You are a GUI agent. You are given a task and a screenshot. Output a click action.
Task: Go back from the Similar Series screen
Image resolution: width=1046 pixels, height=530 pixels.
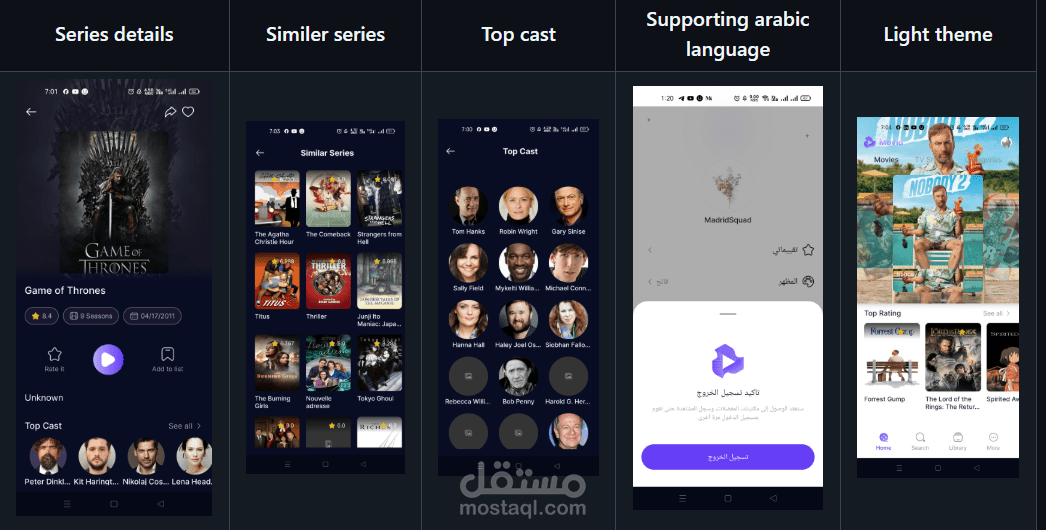(x=260, y=153)
